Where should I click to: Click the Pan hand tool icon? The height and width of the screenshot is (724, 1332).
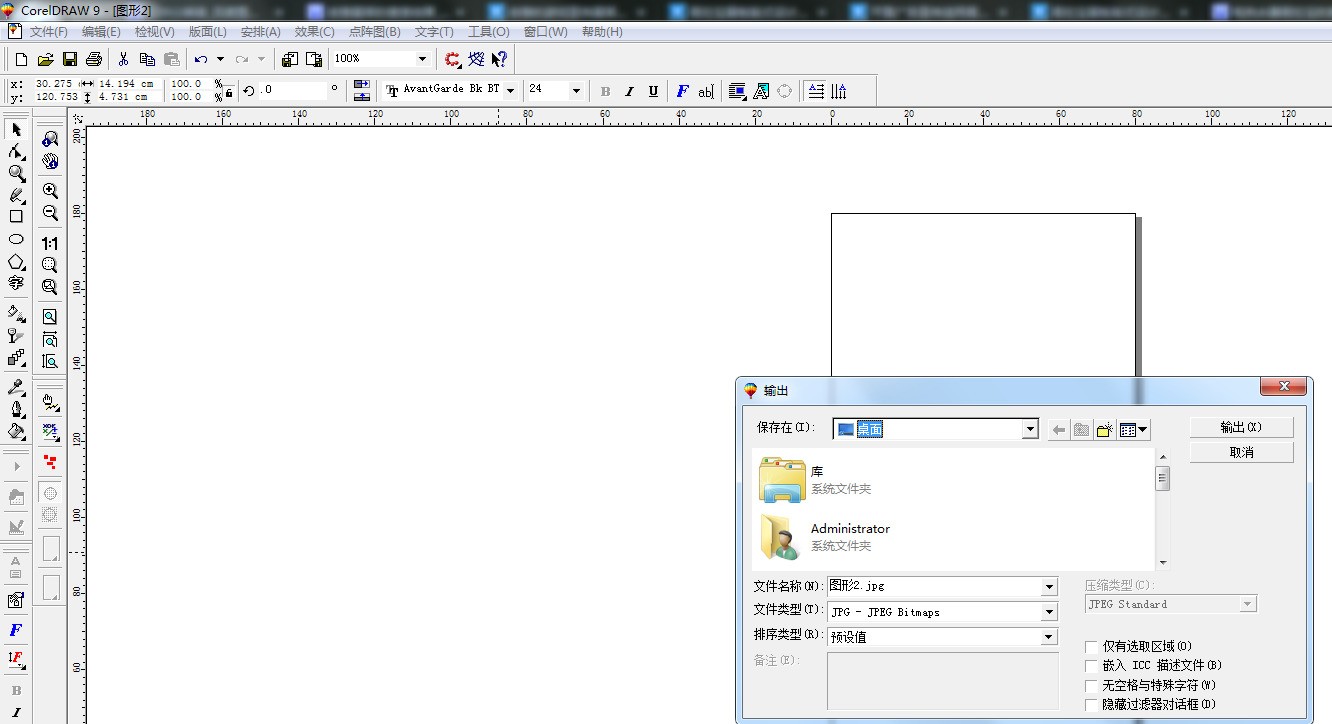click(x=49, y=161)
